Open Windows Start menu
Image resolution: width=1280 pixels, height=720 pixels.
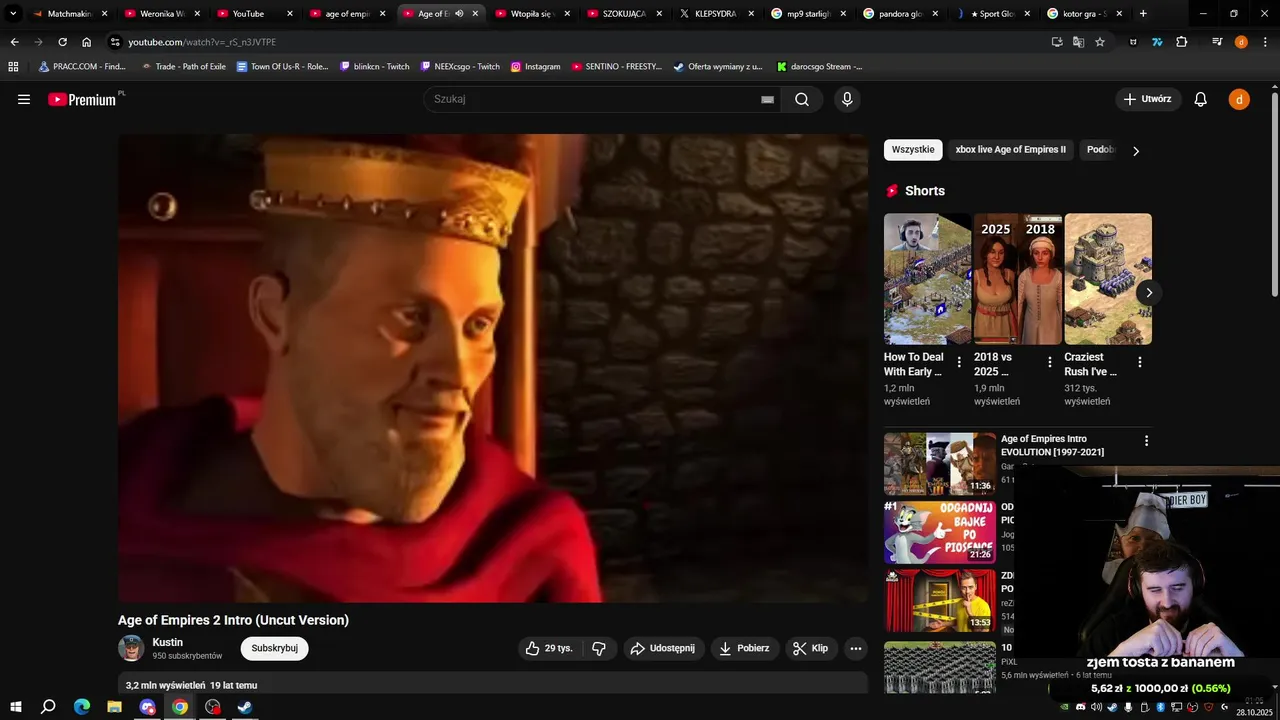[x=15, y=707]
